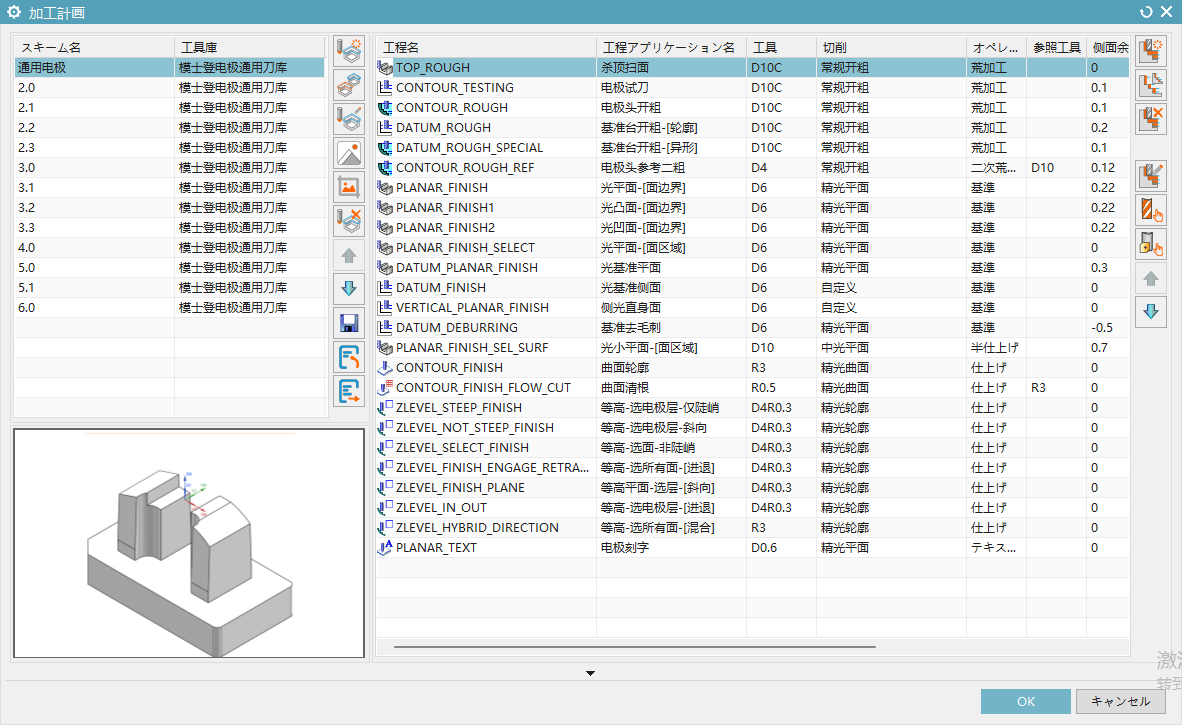The width and height of the screenshot is (1182, 725).
Task: Click the reset icon in the title bar
Action: pos(1146,12)
